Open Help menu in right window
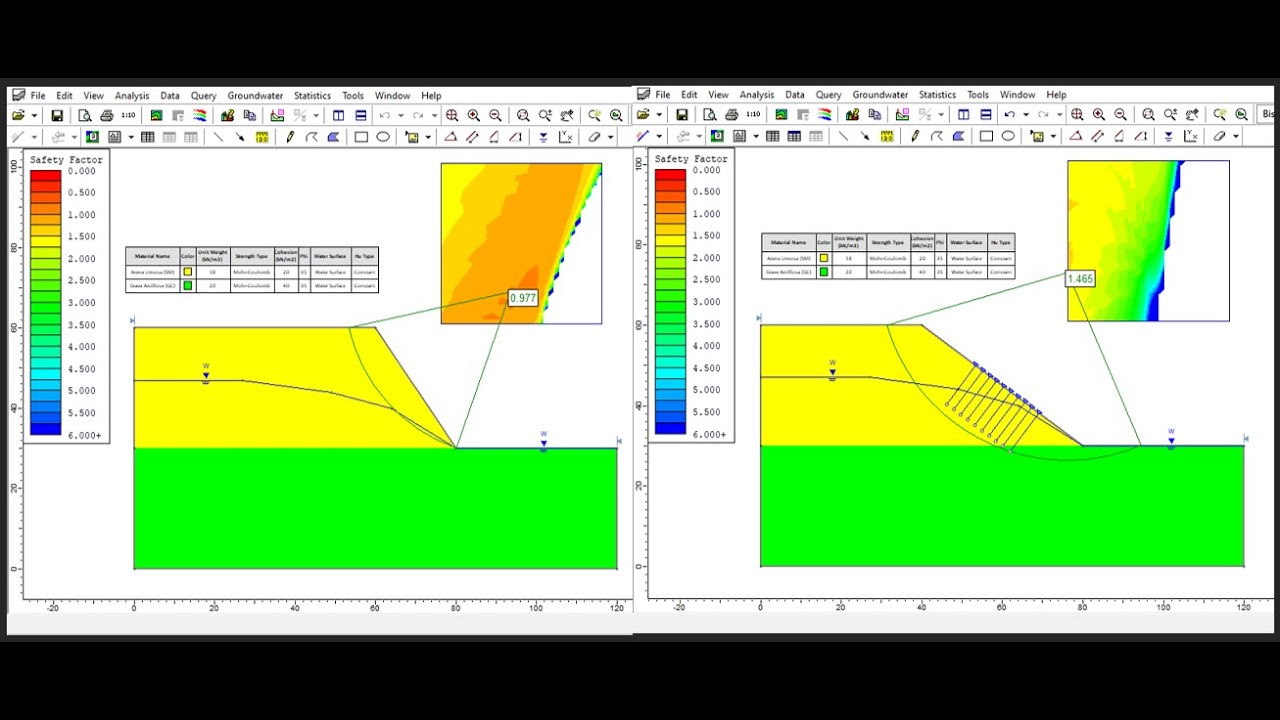 pyautogui.click(x=1056, y=95)
